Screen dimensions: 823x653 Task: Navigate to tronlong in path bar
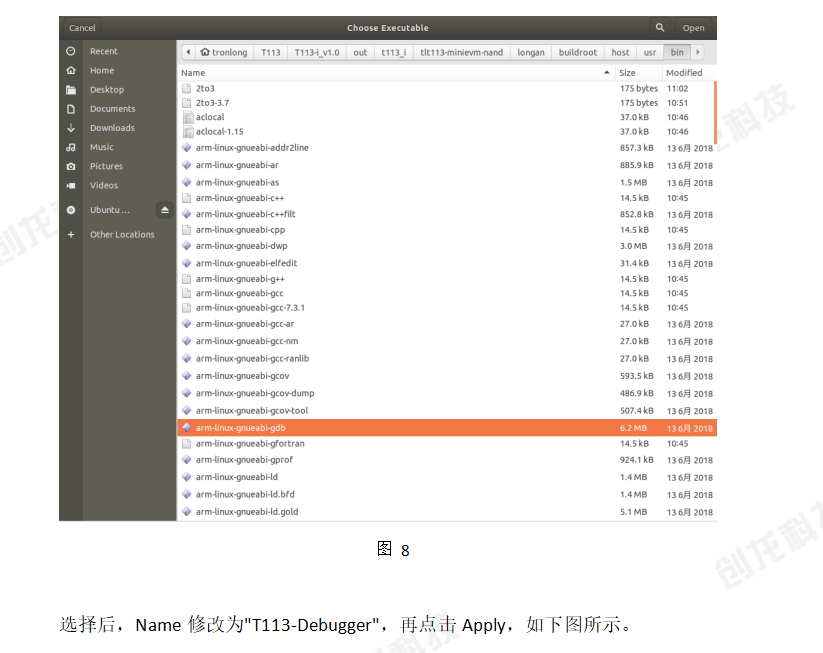[224, 52]
